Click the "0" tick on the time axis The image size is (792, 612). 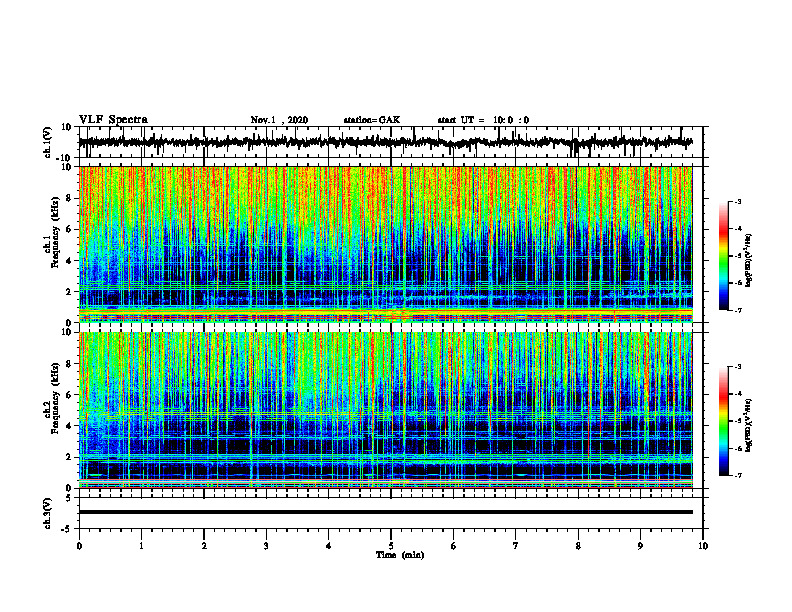click(x=79, y=546)
